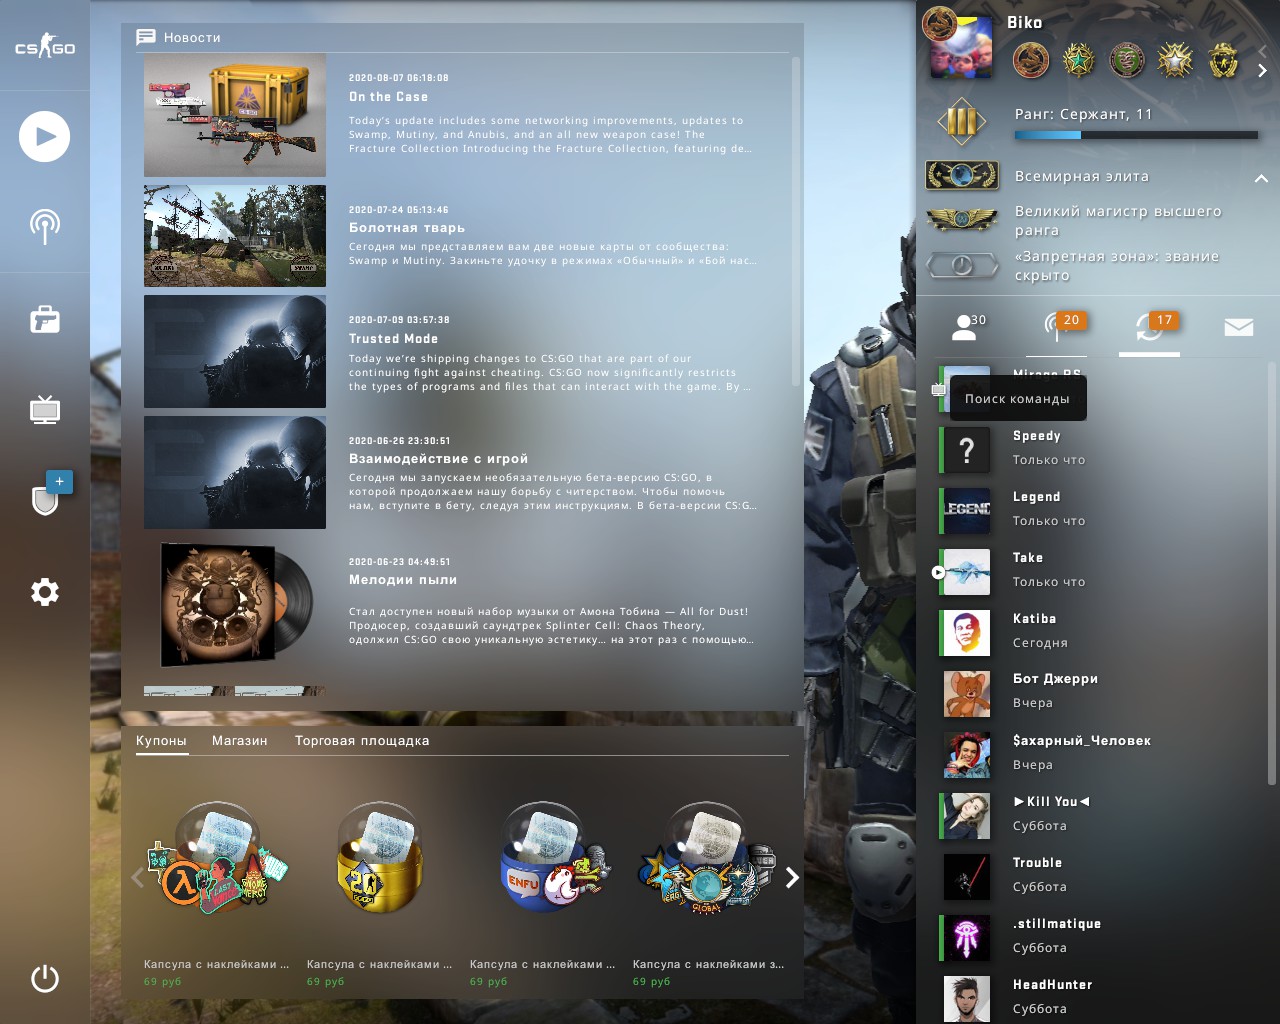Show previous coupons with left arrow
The image size is (1280, 1024).
[x=137, y=878]
